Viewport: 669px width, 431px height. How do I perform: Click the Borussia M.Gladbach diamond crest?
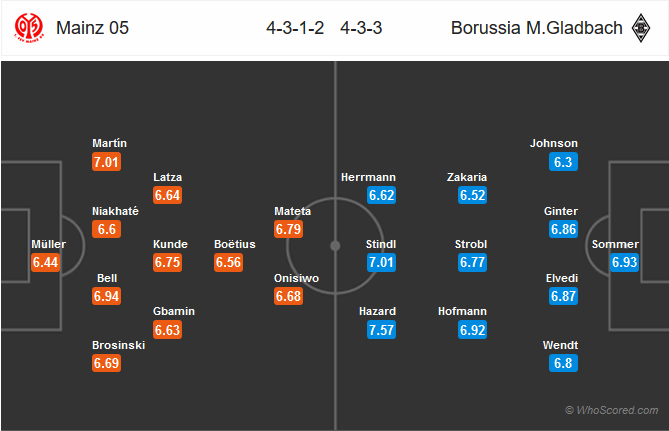pyautogui.click(x=640, y=28)
